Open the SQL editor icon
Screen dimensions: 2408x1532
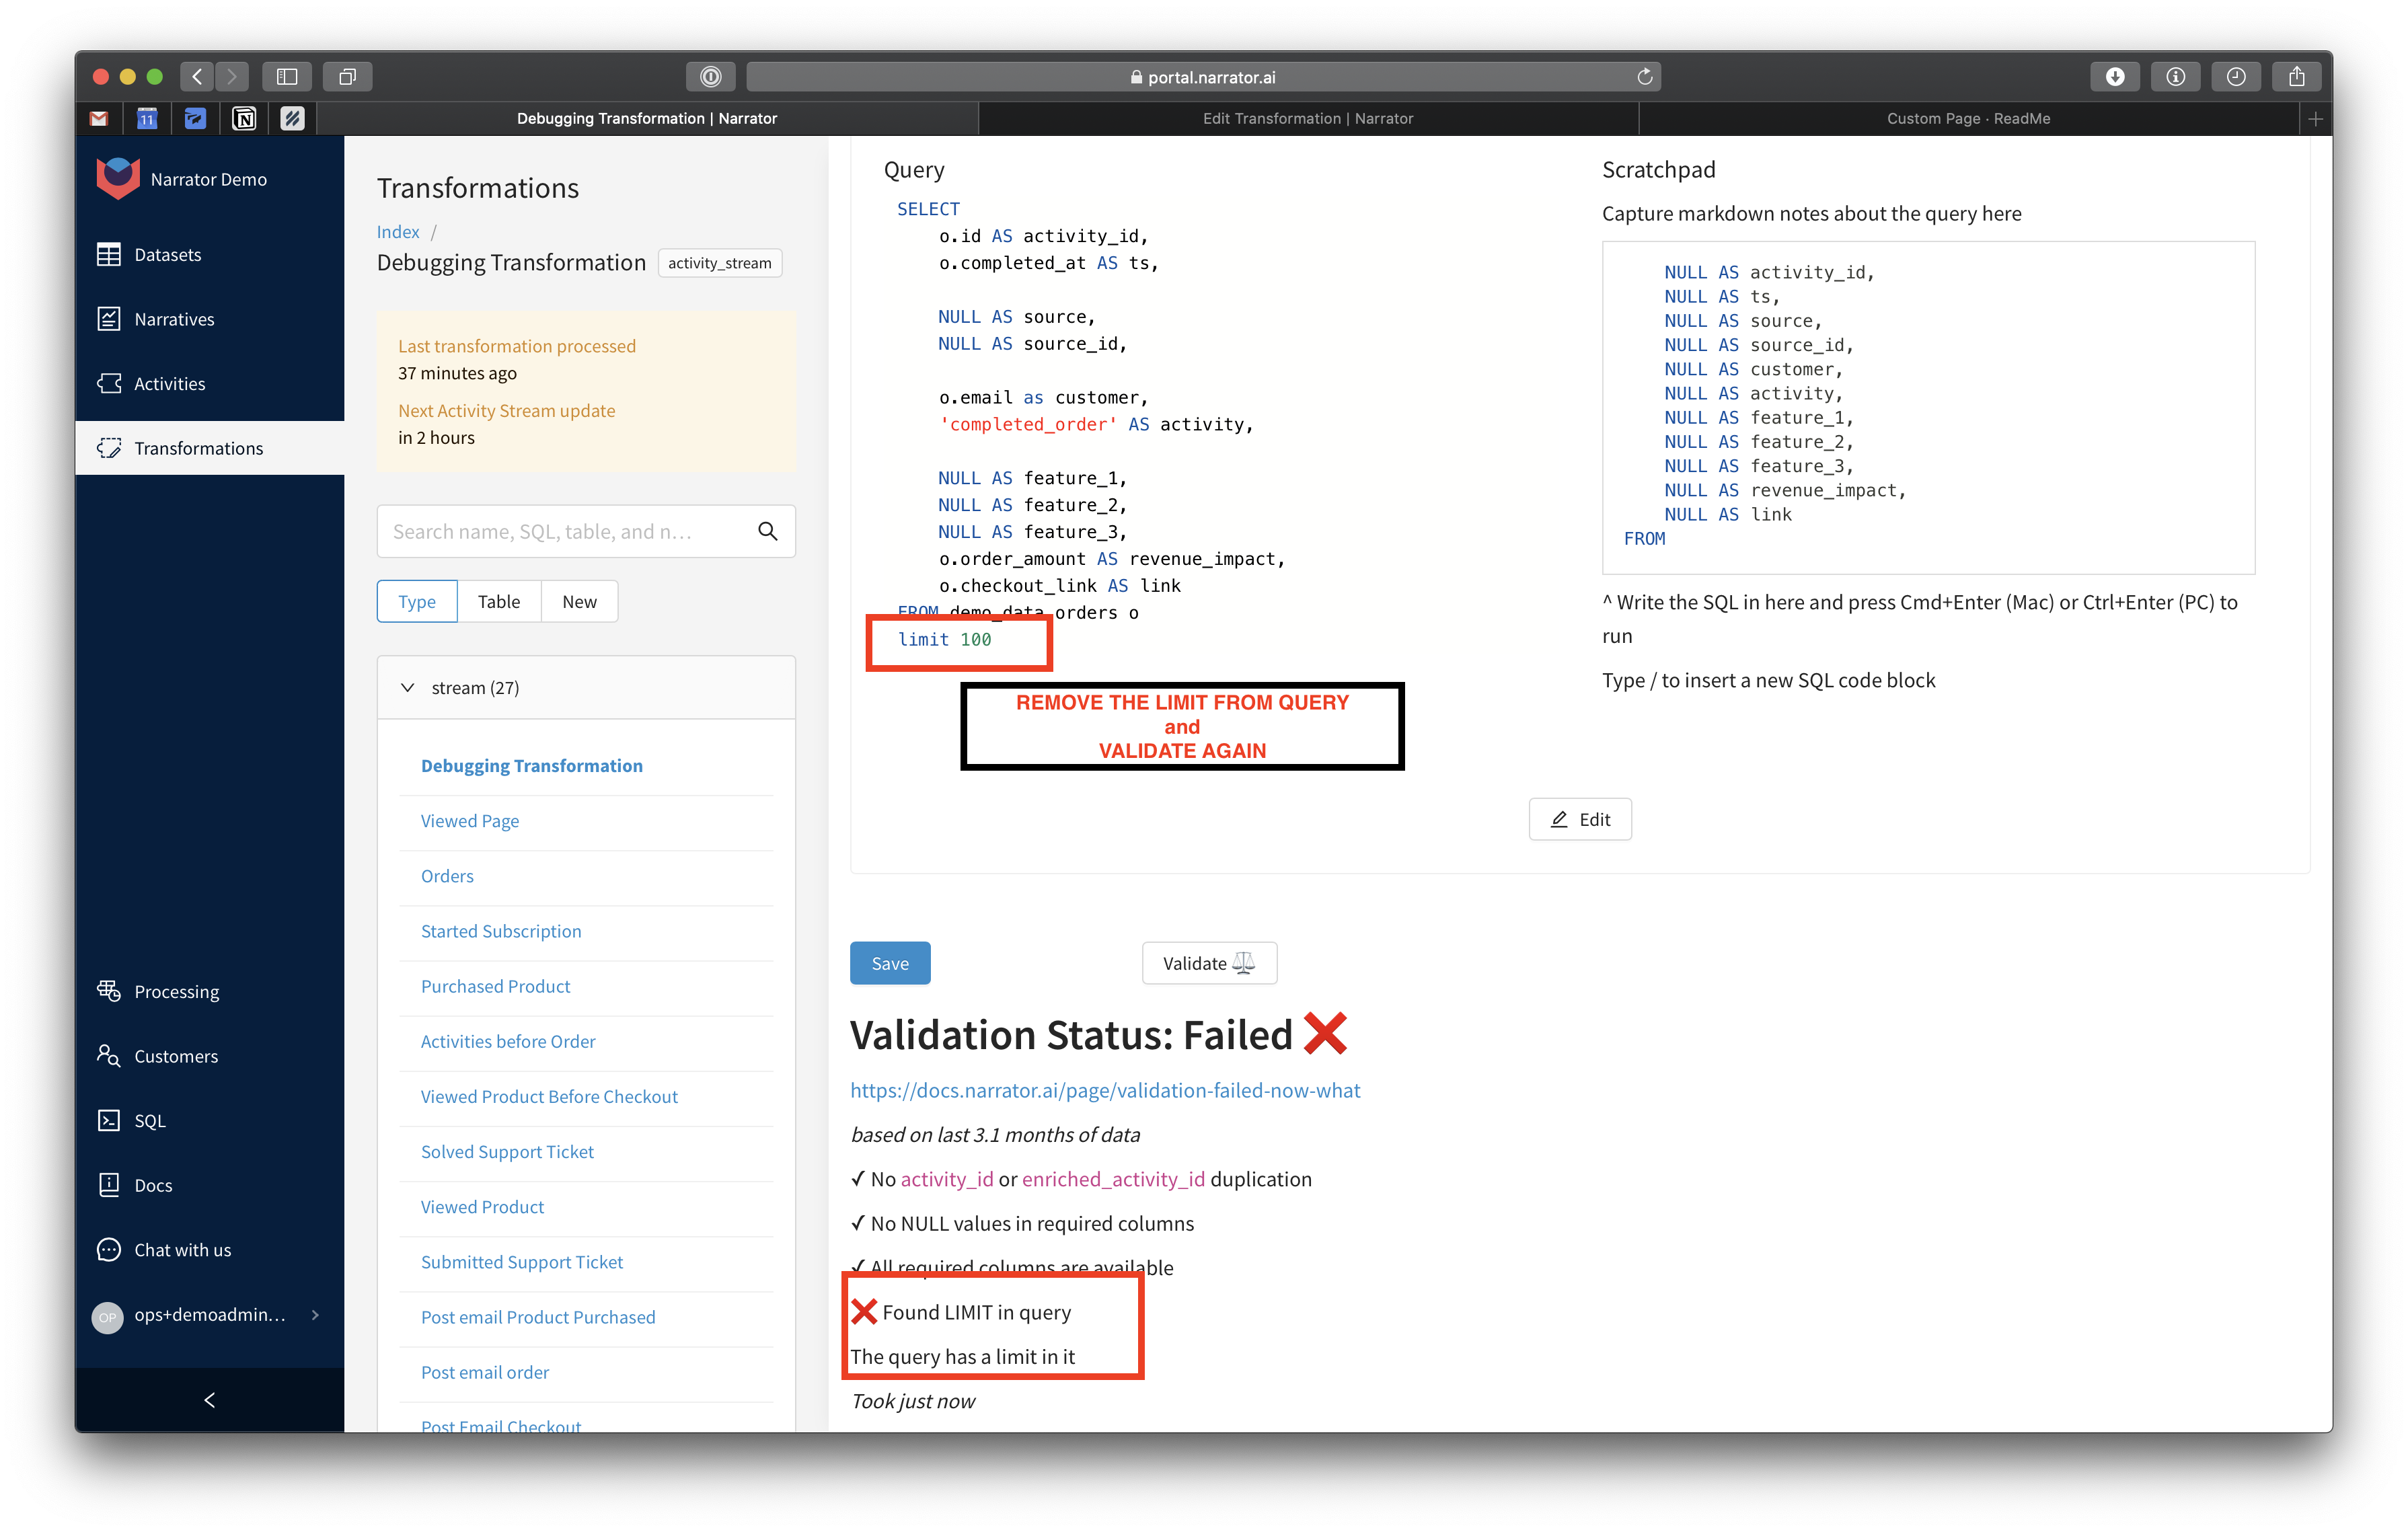[108, 1120]
